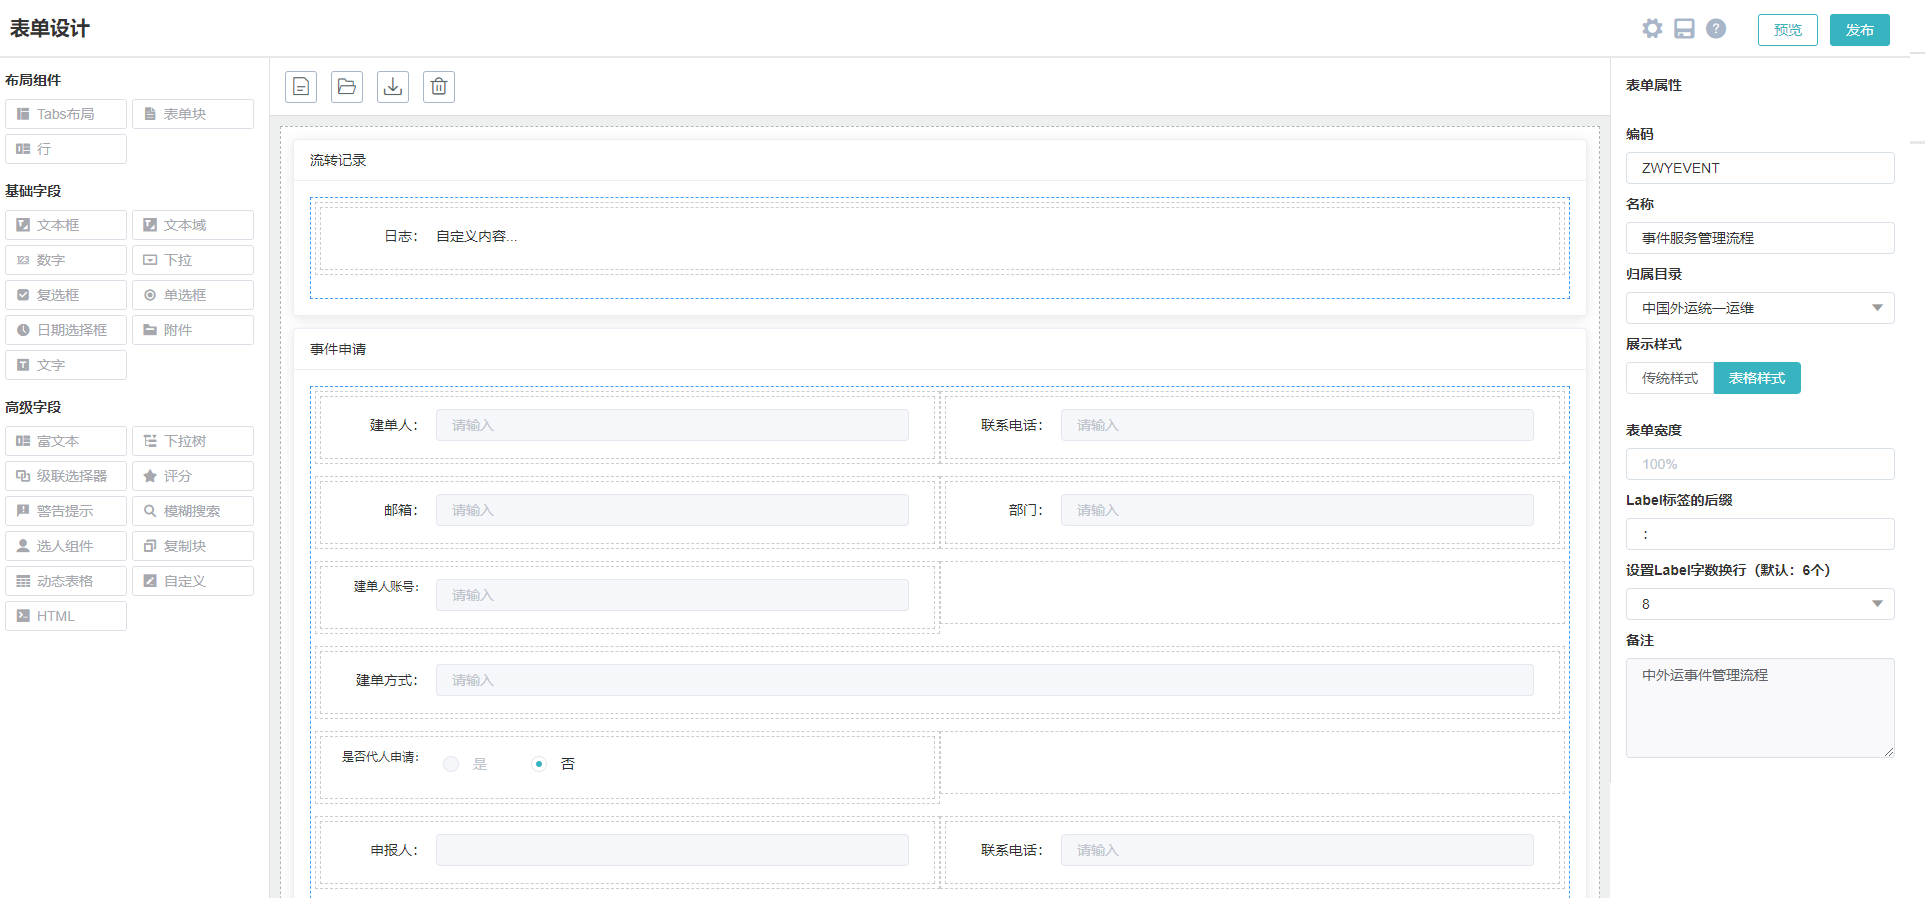Click the 编码 input with ZWYEVENT
This screenshot has height=898, width=1925.
coord(1760,168)
